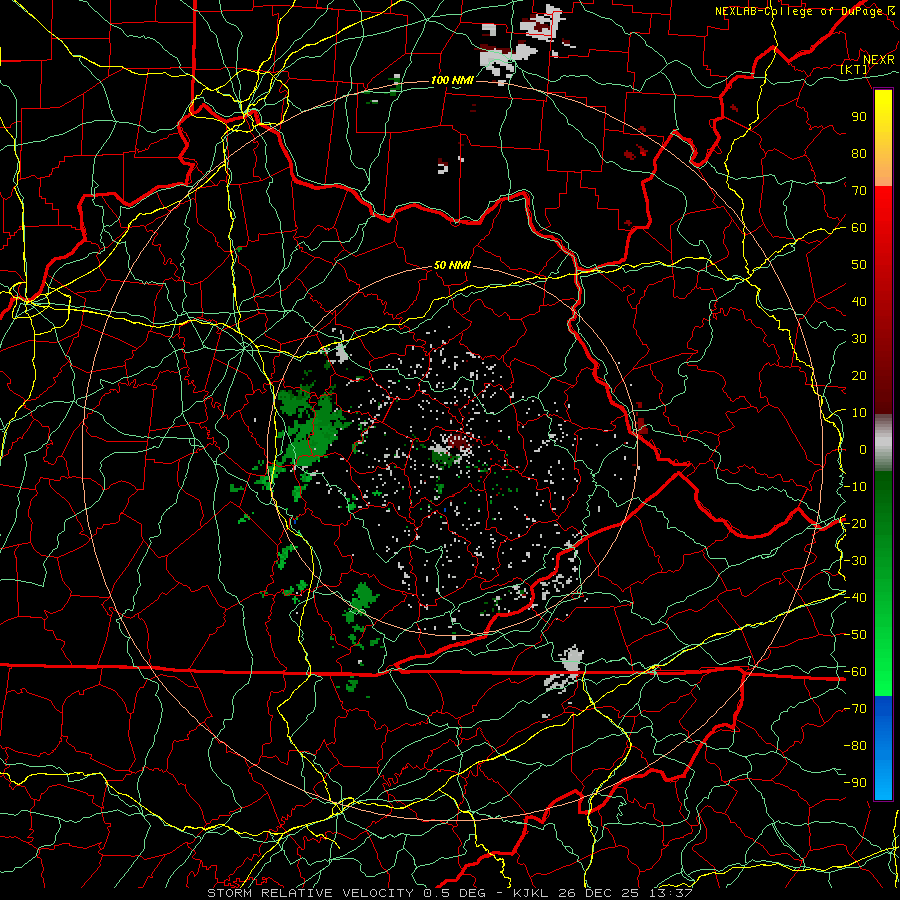This screenshot has width=900, height=900.
Task: Click the 0 value on velocity scale
Action: pos(863,449)
